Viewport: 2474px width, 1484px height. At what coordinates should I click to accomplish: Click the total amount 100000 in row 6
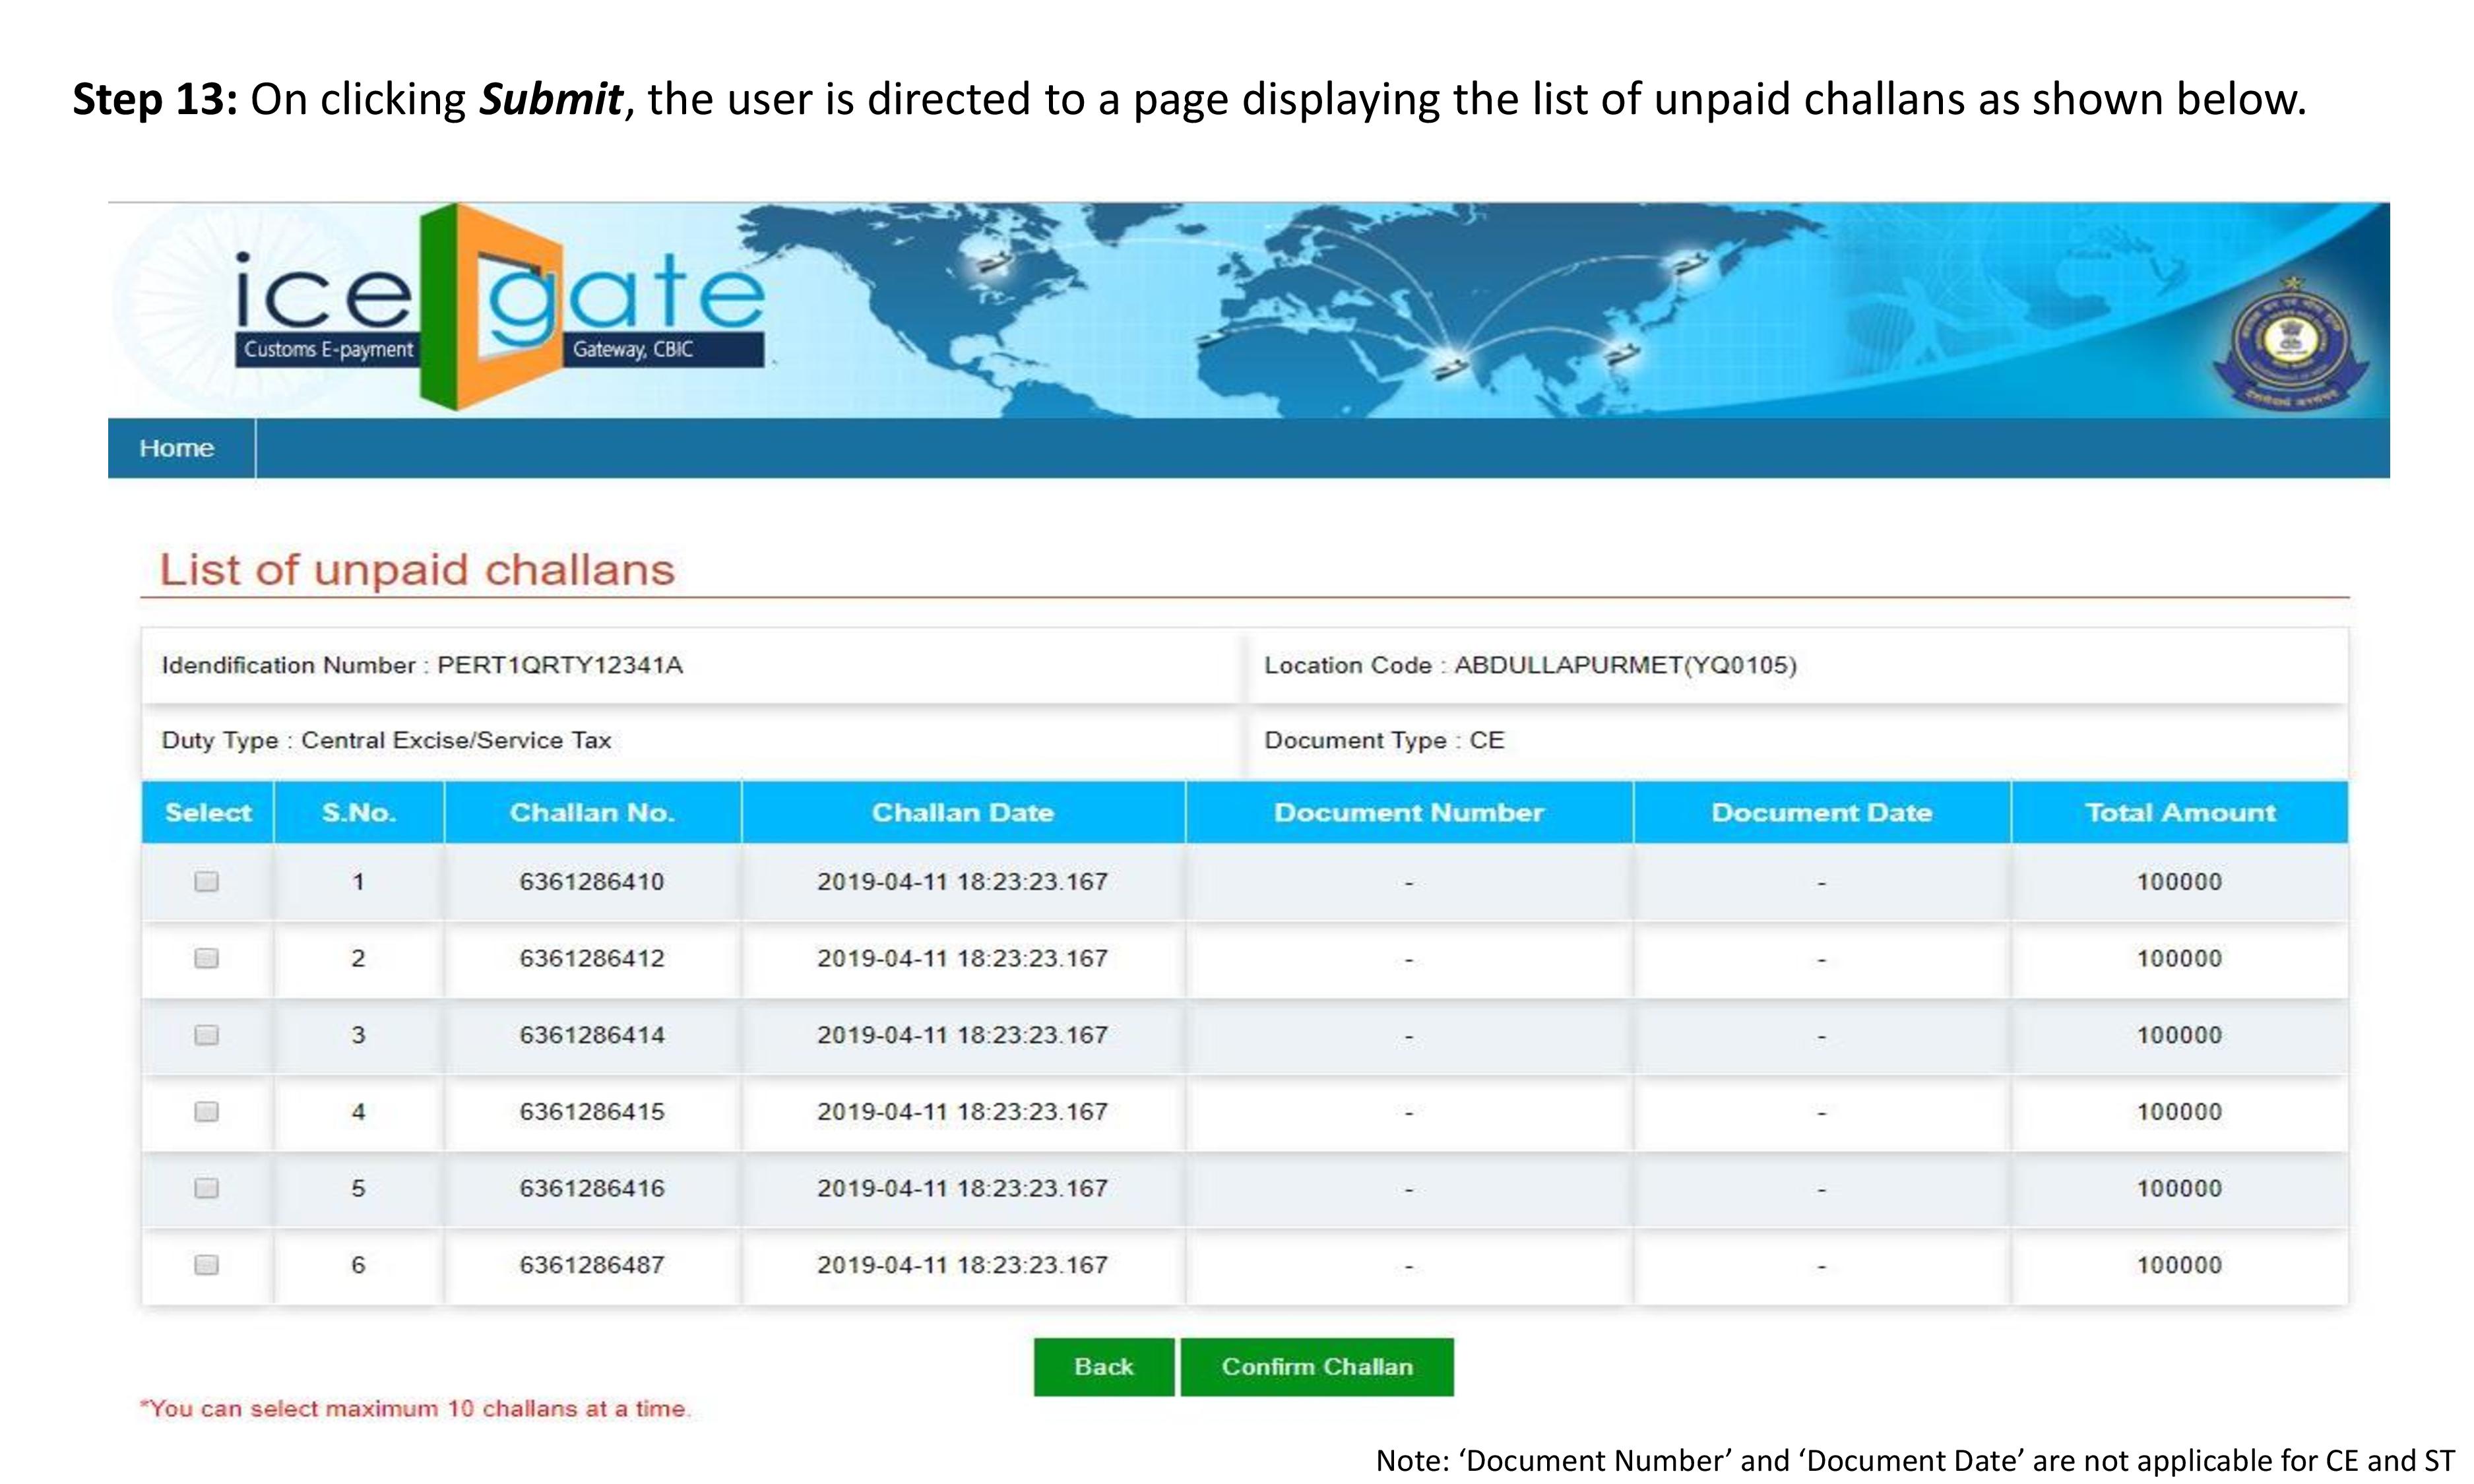pyautogui.click(x=2179, y=1265)
